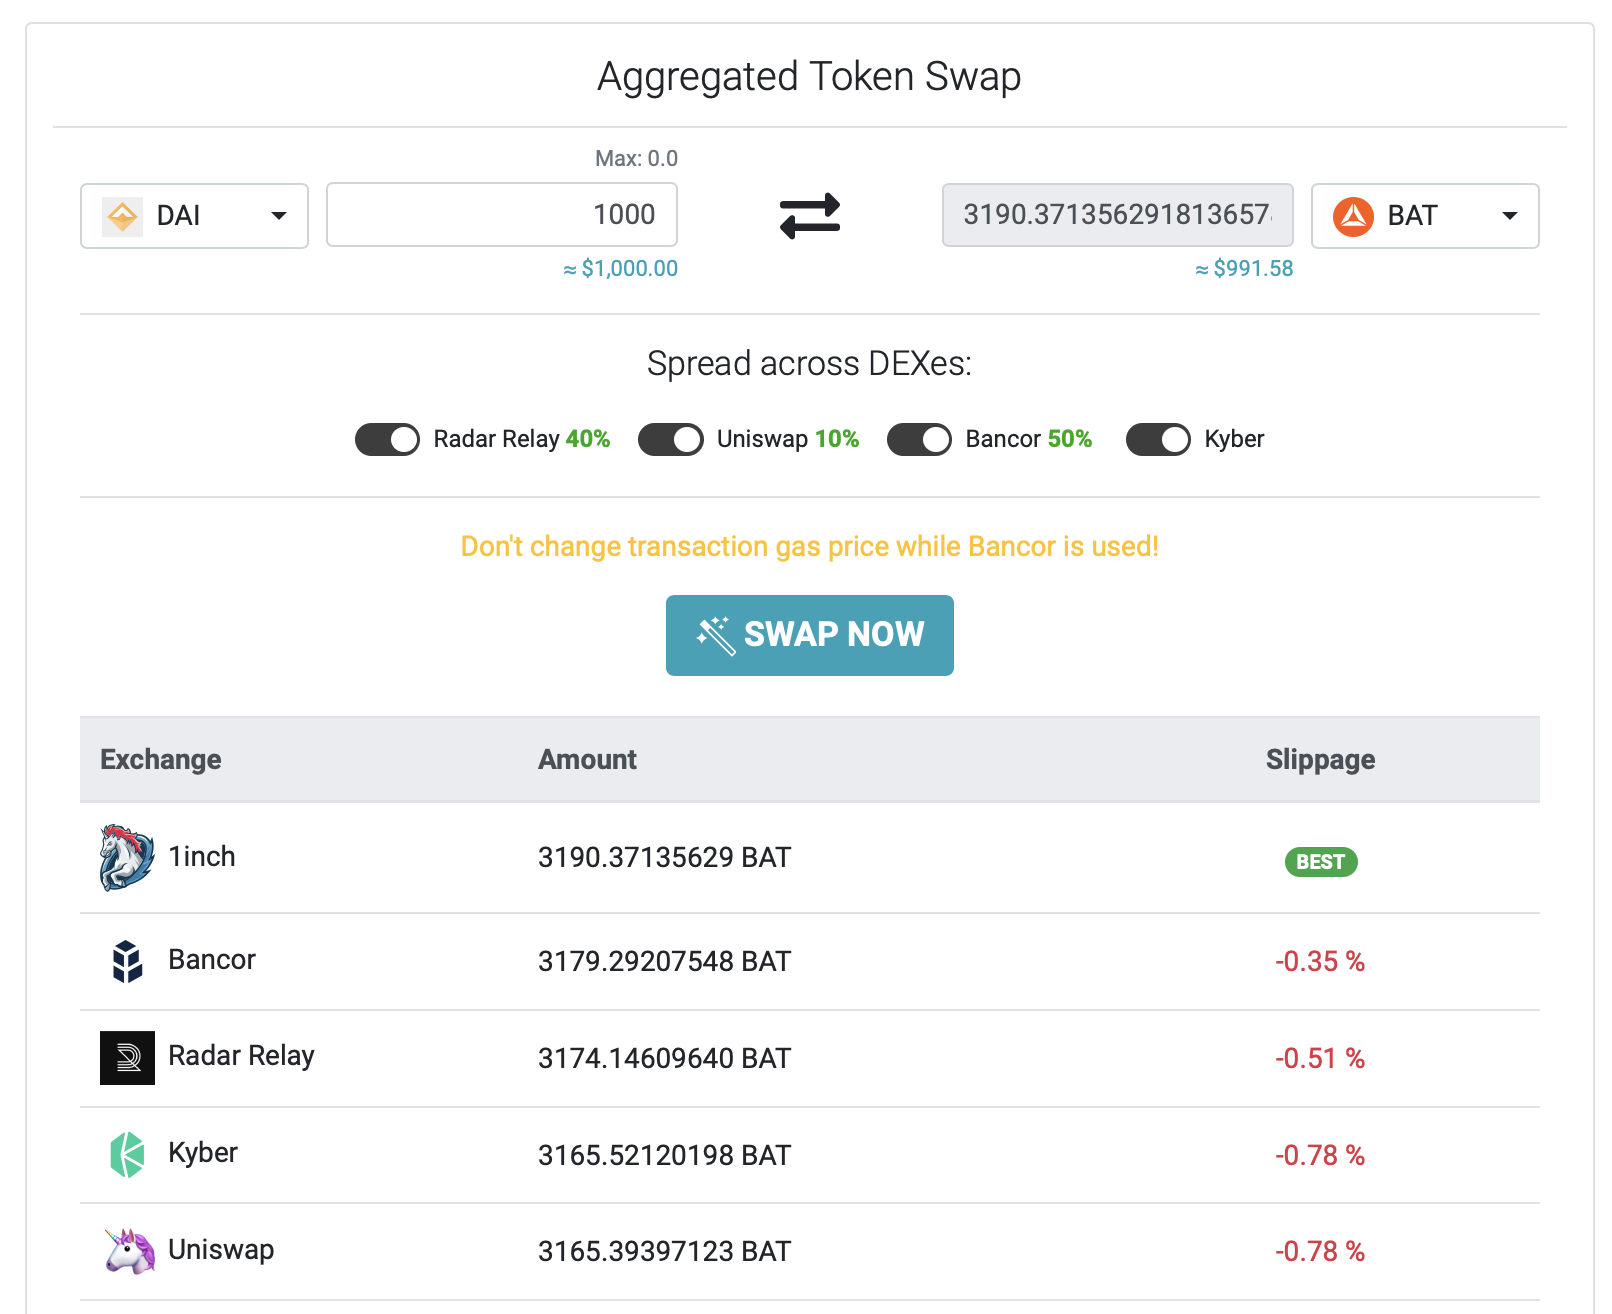Click the swap direction arrows icon

(810, 215)
